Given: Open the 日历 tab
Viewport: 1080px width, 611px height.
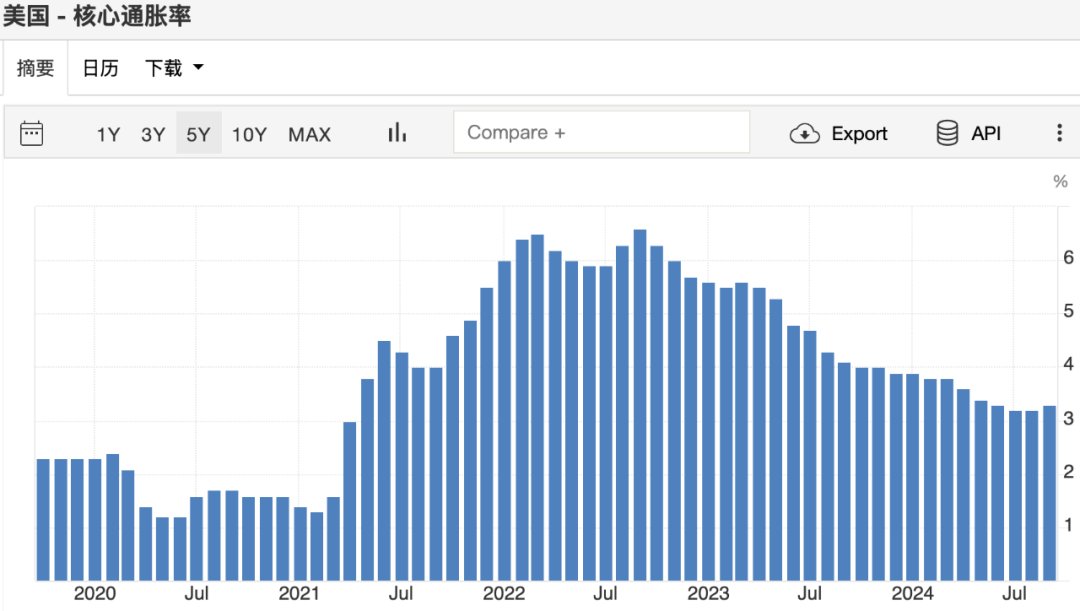Looking at the screenshot, I should (100, 68).
